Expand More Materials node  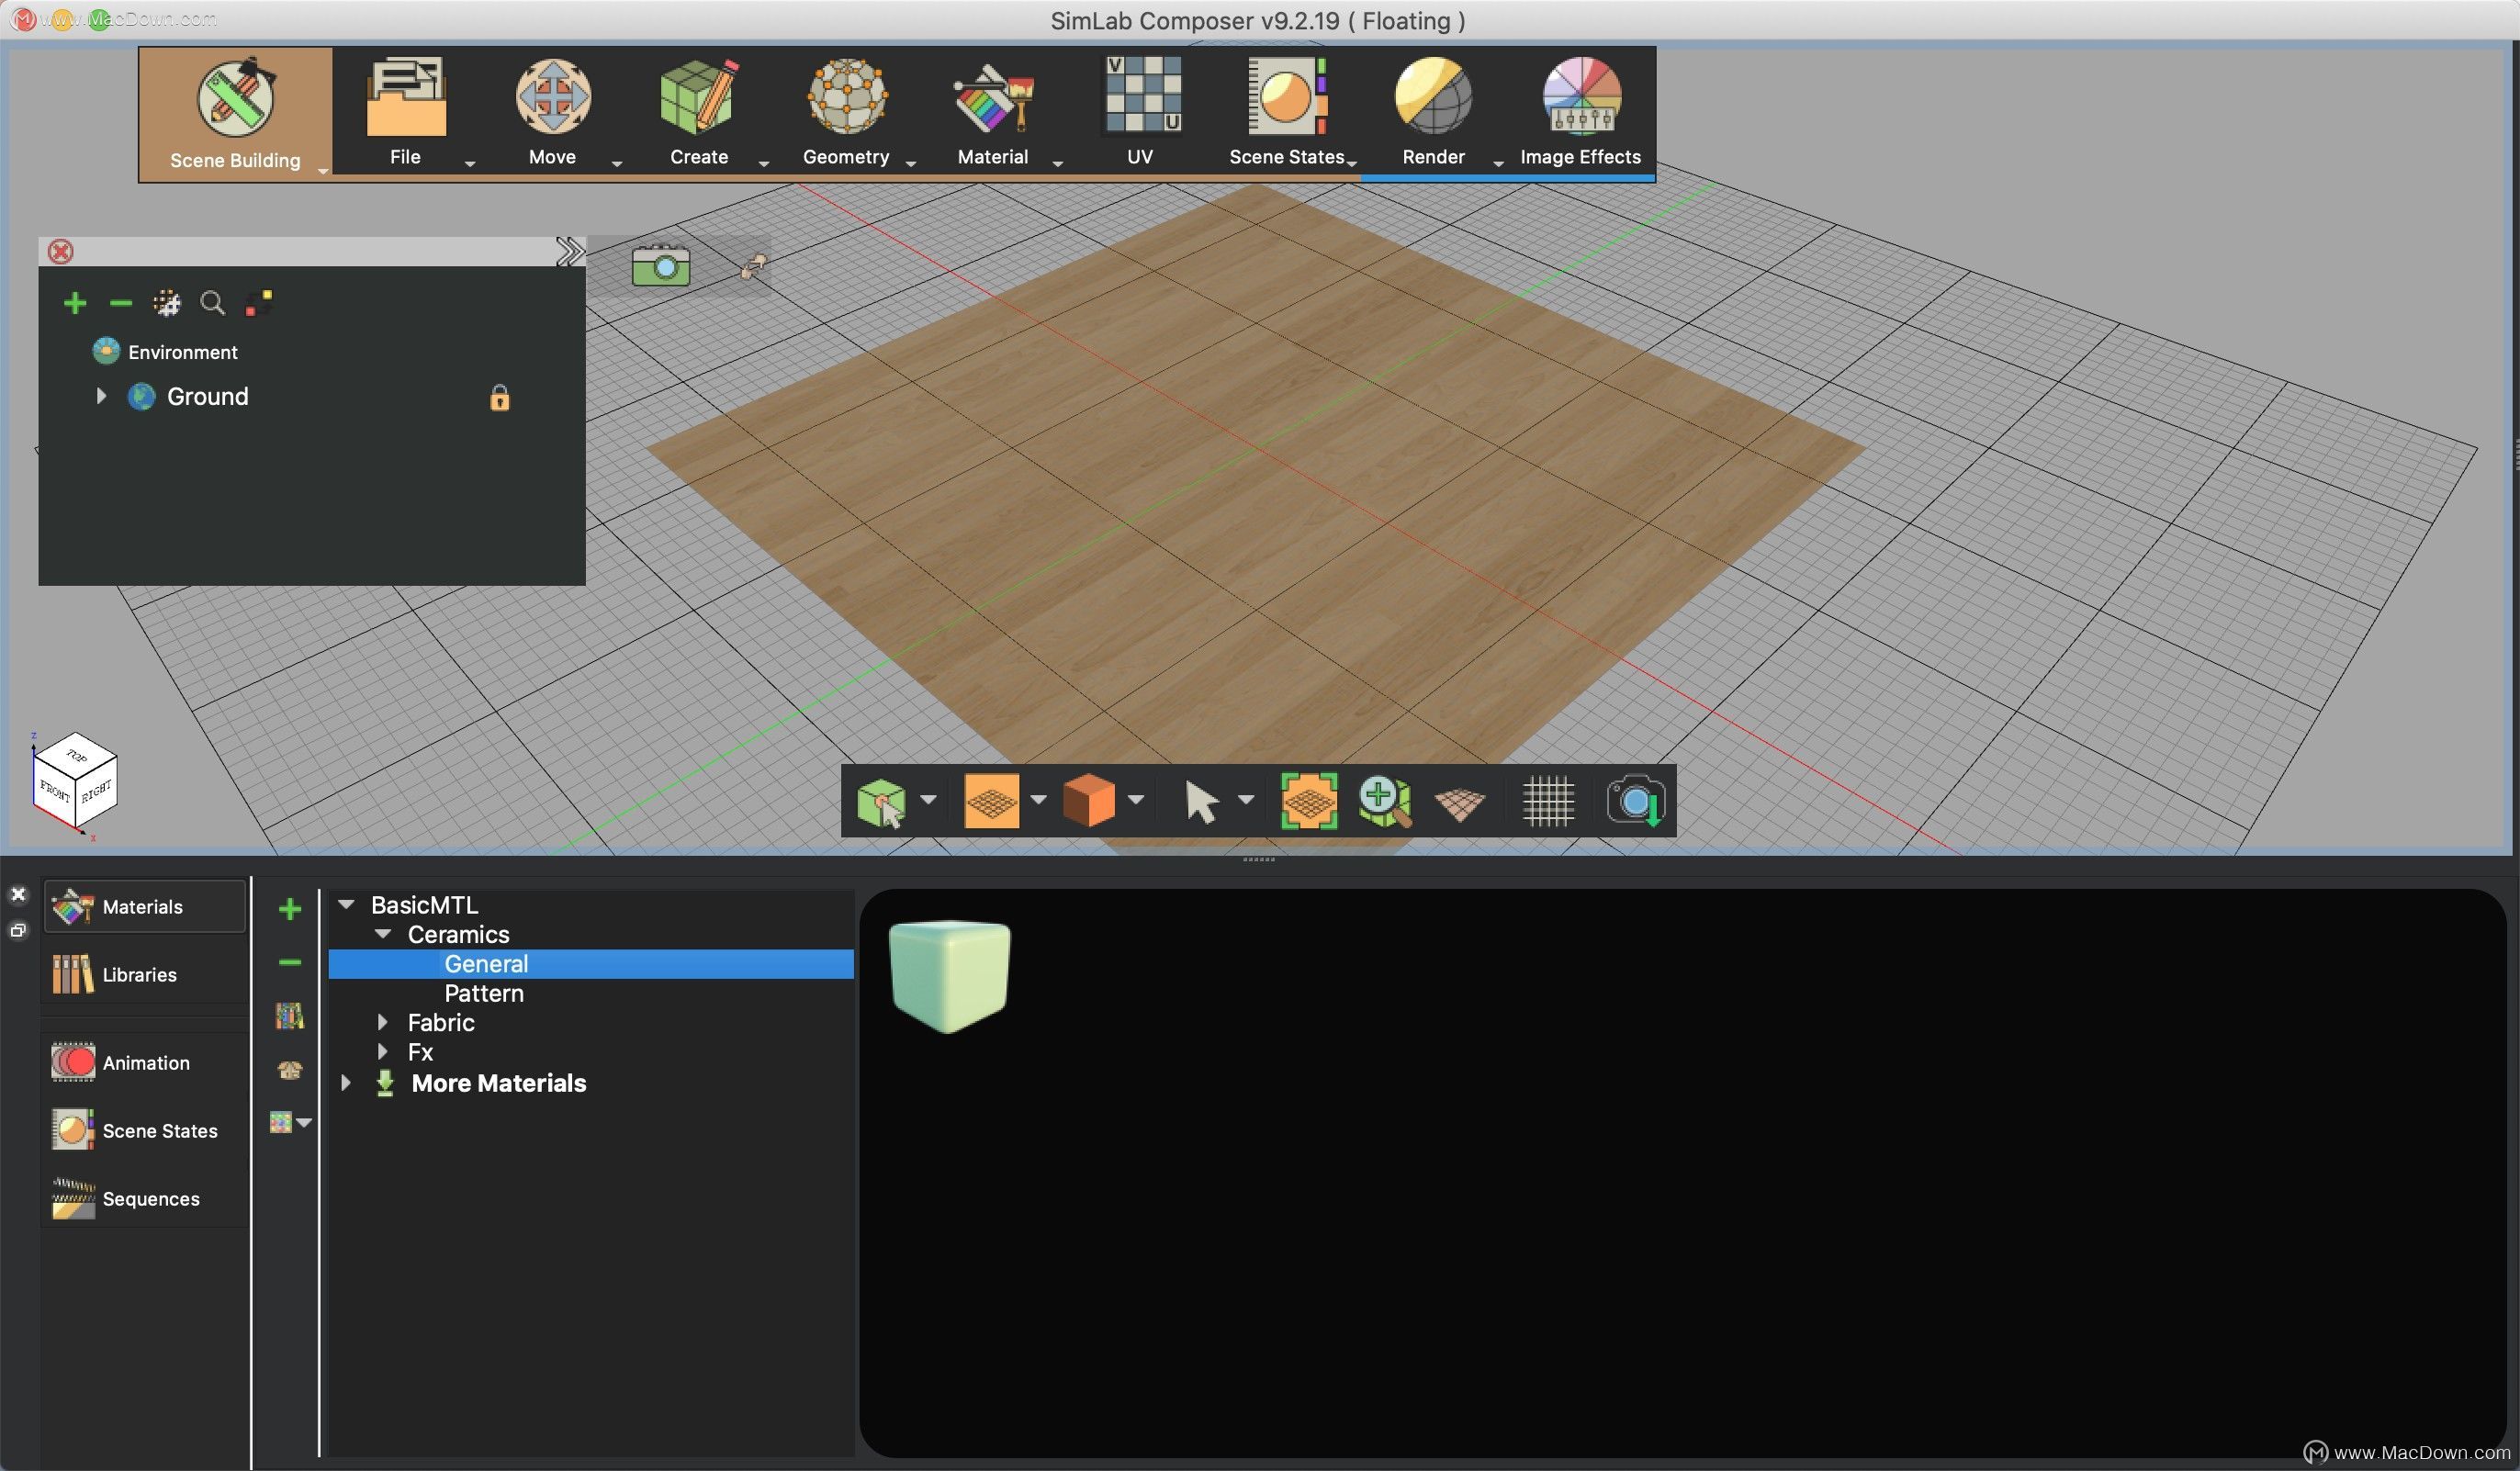click(x=346, y=1083)
